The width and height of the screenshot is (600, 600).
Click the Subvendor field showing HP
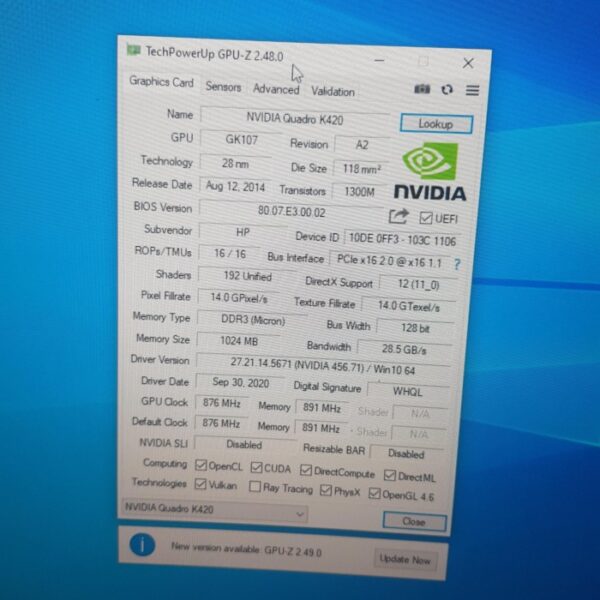point(243,232)
